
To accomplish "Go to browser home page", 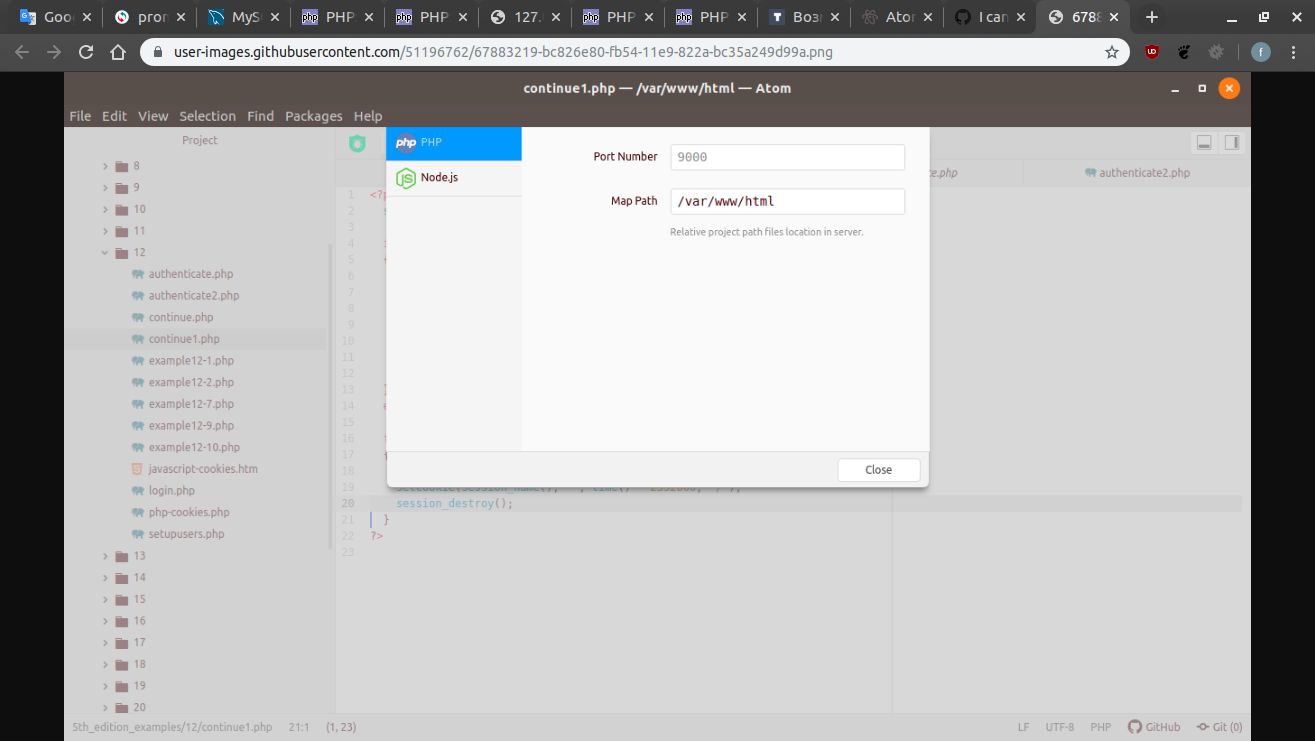I will click(x=118, y=52).
